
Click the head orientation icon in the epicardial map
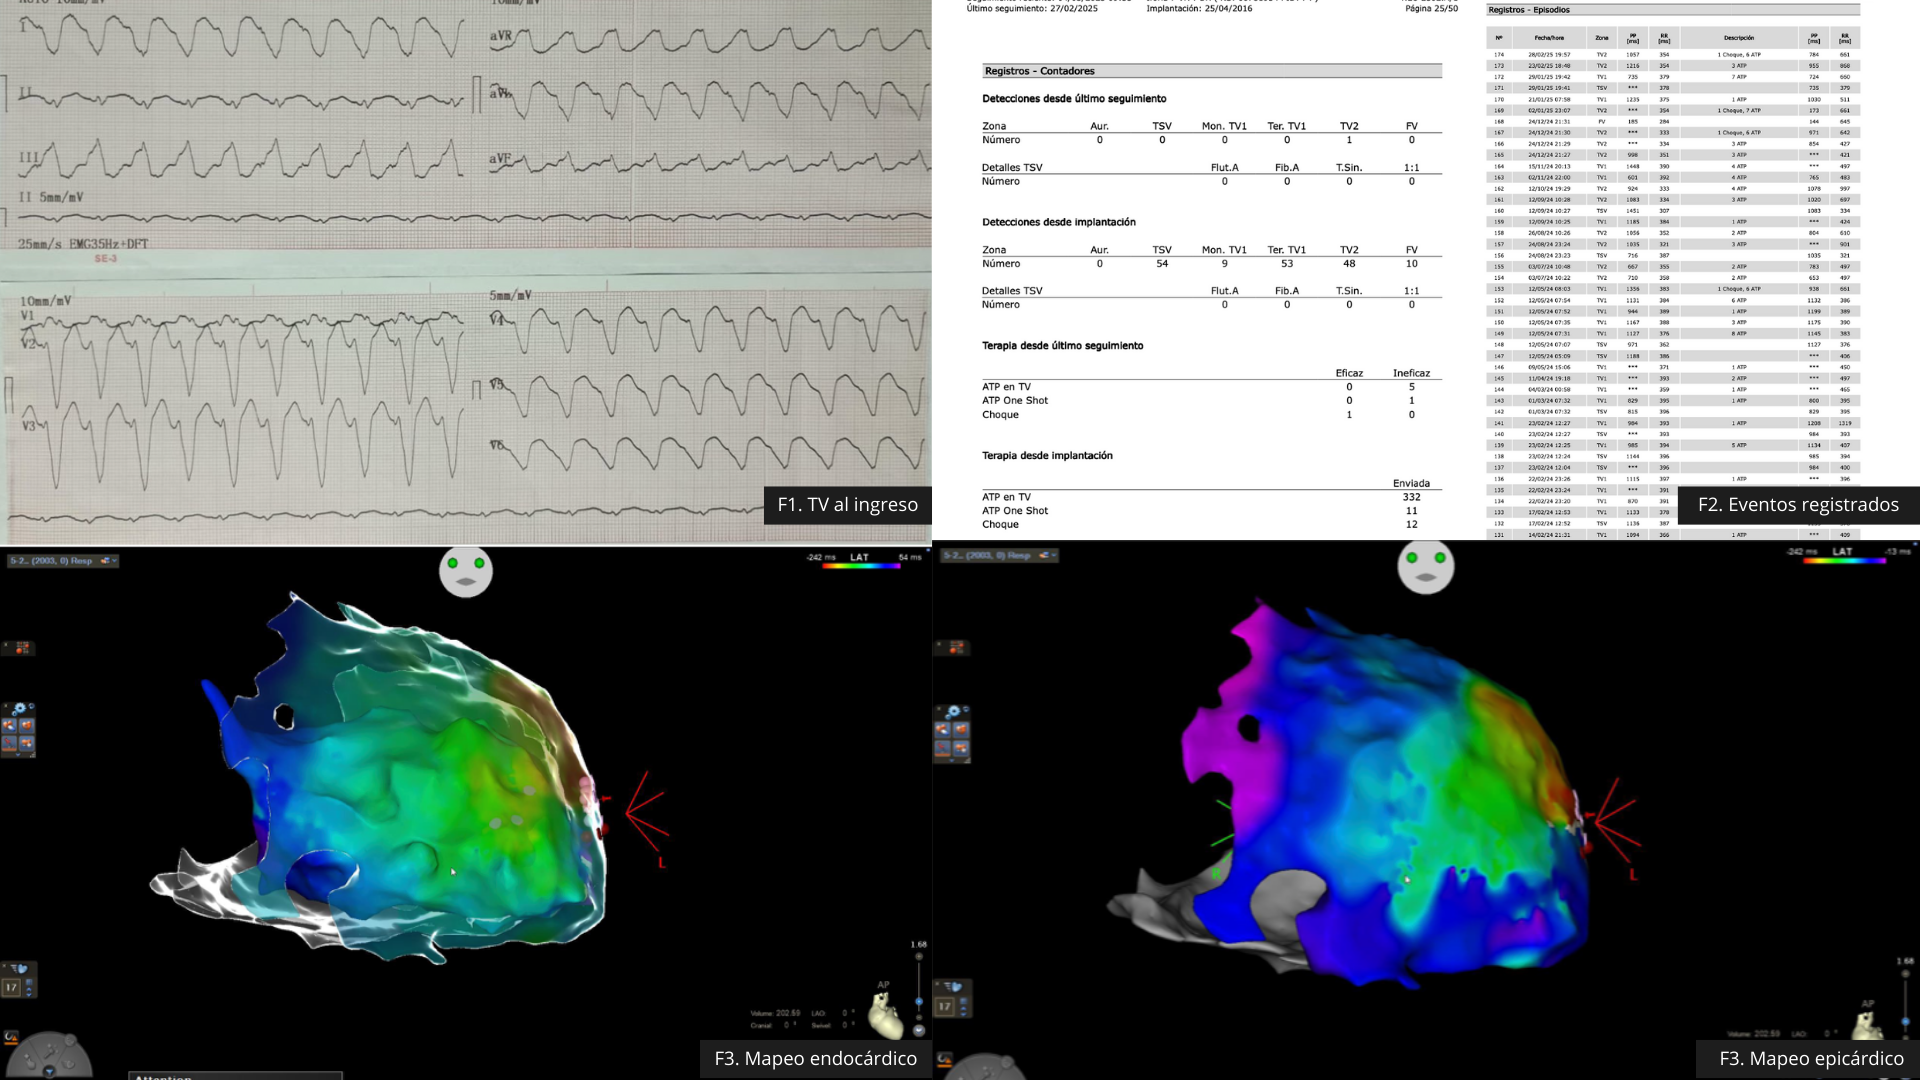tap(1425, 567)
